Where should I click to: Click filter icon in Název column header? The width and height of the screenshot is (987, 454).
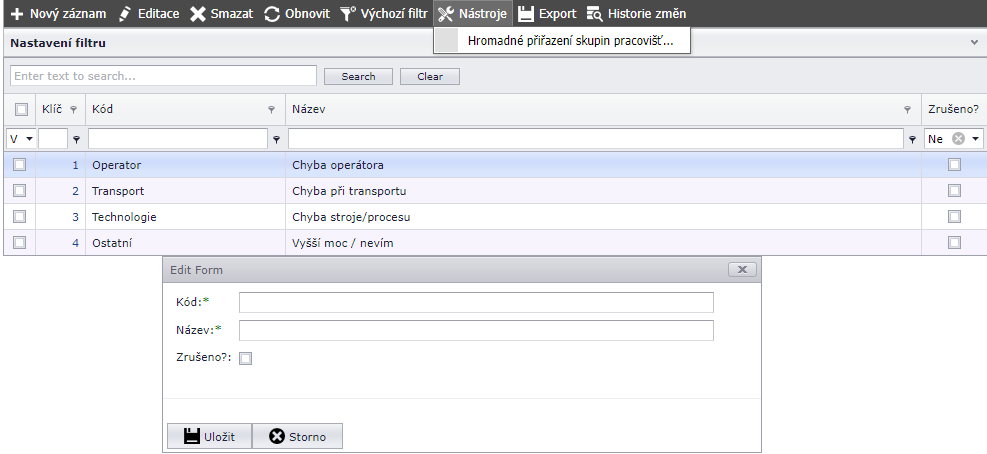[x=907, y=109]
